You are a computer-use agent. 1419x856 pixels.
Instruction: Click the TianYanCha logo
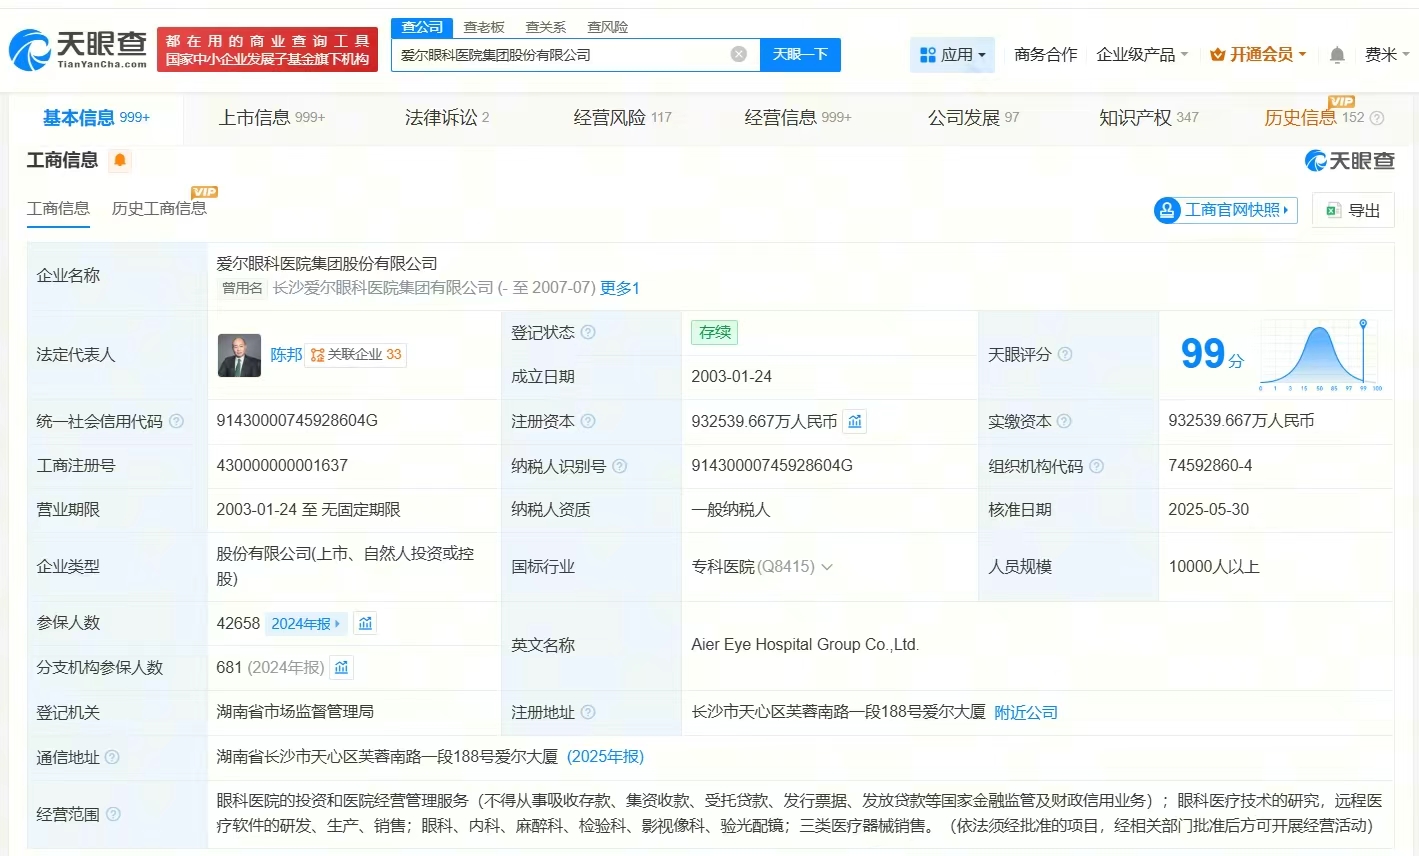pos(78,49)
